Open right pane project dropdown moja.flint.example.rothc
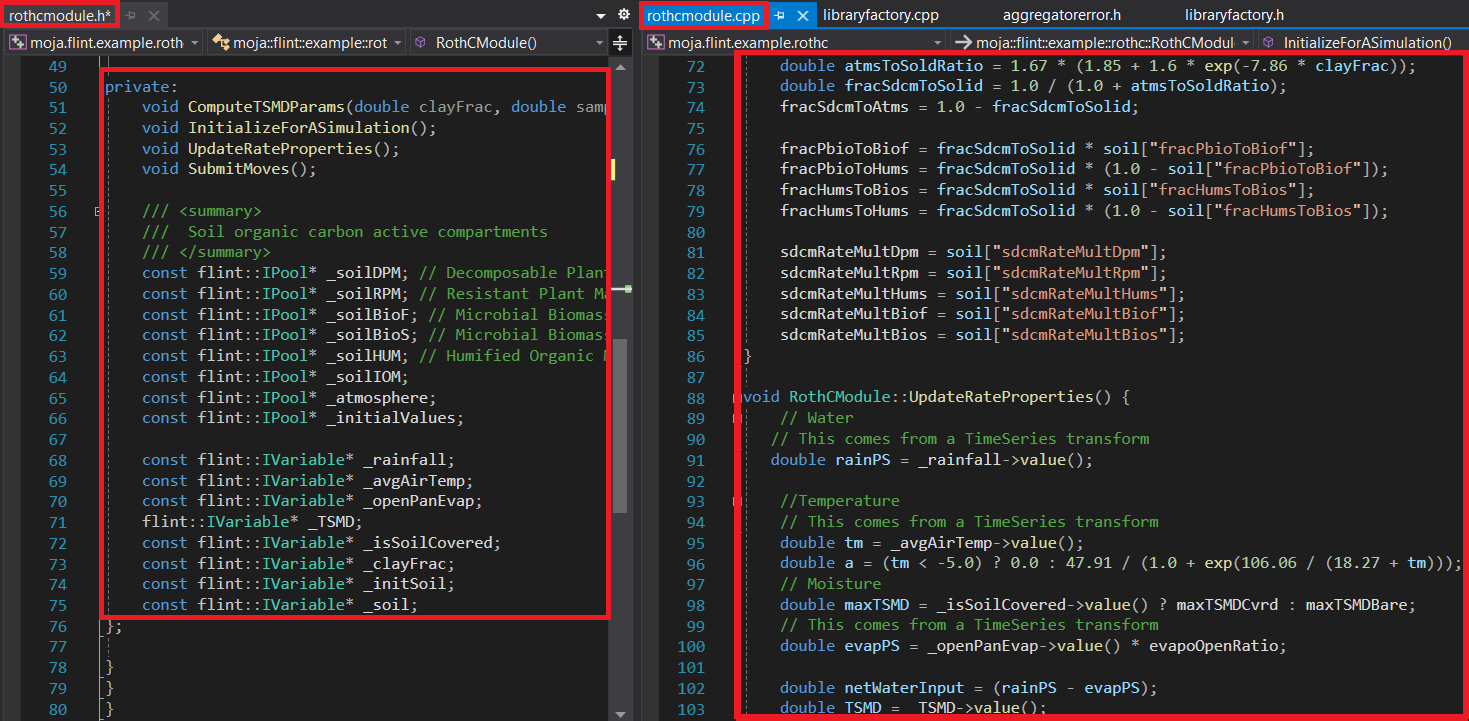This screenshot has height=721, width=1469. pyautogui.click(x=795, y=43)
